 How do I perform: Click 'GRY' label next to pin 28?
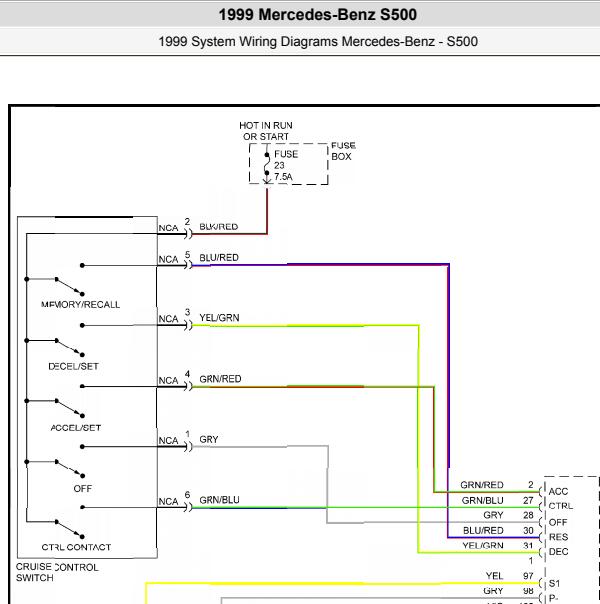(x=493, y=515)
